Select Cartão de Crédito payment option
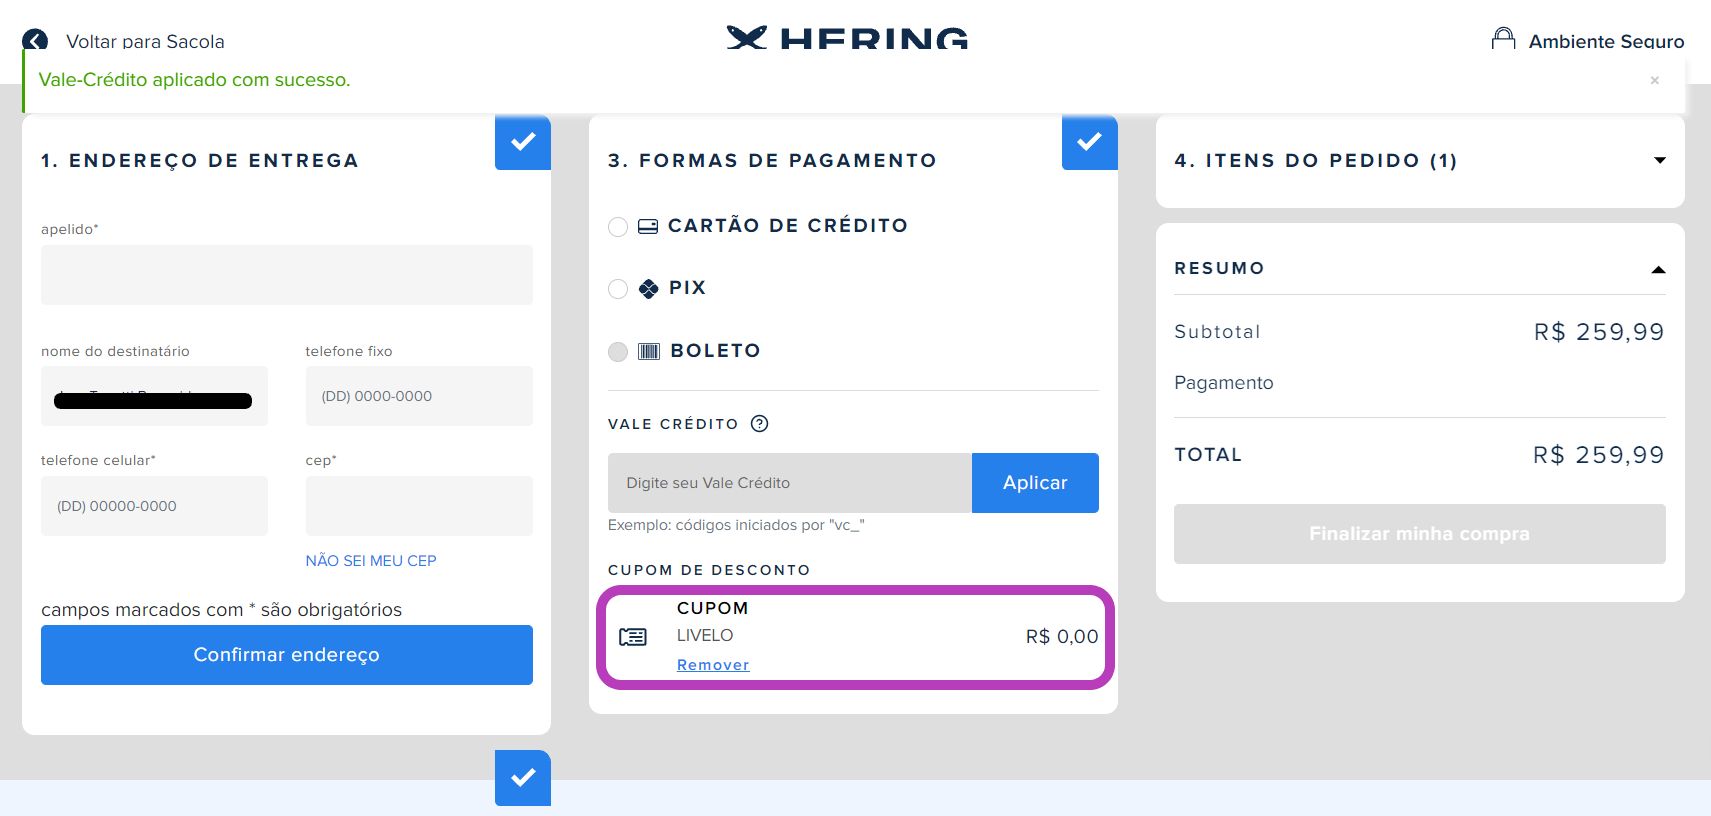Viewport: 1711px width, 816px height. pos(618,227)
